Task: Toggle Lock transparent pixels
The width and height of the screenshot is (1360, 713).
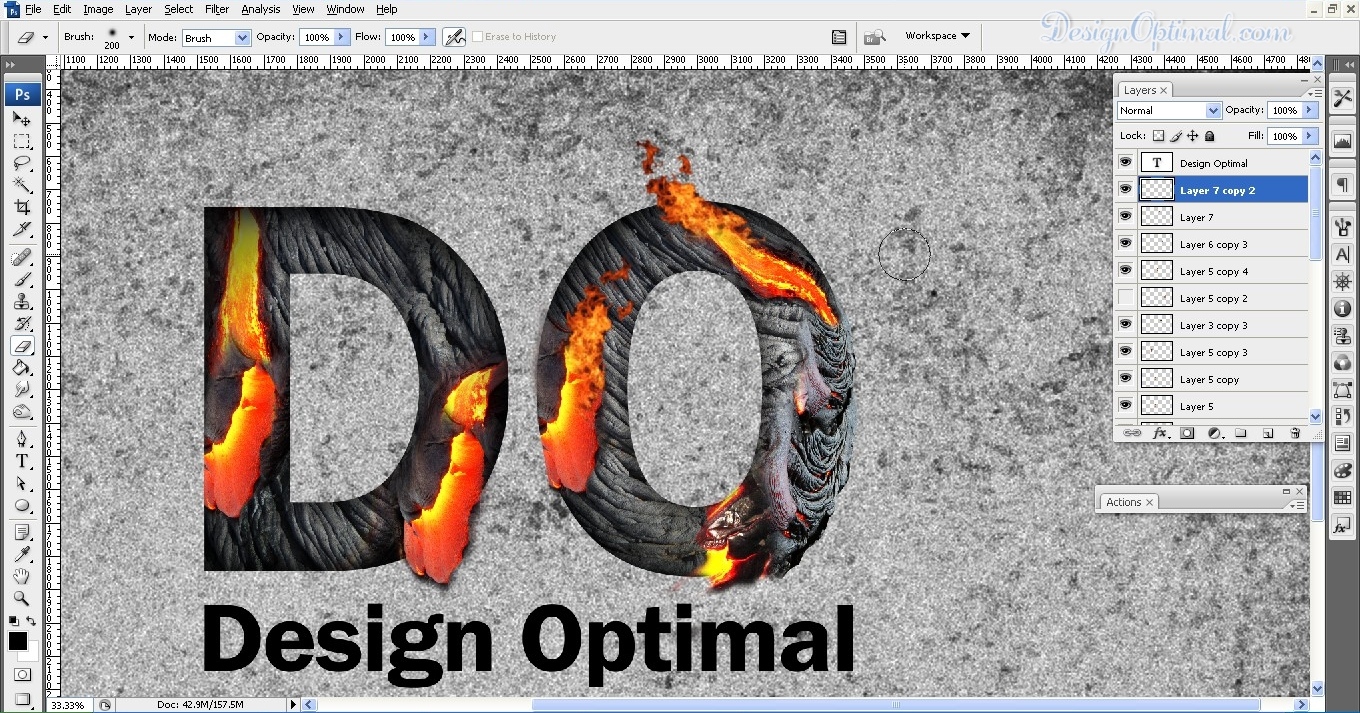Action: [x=1158, y=136]
